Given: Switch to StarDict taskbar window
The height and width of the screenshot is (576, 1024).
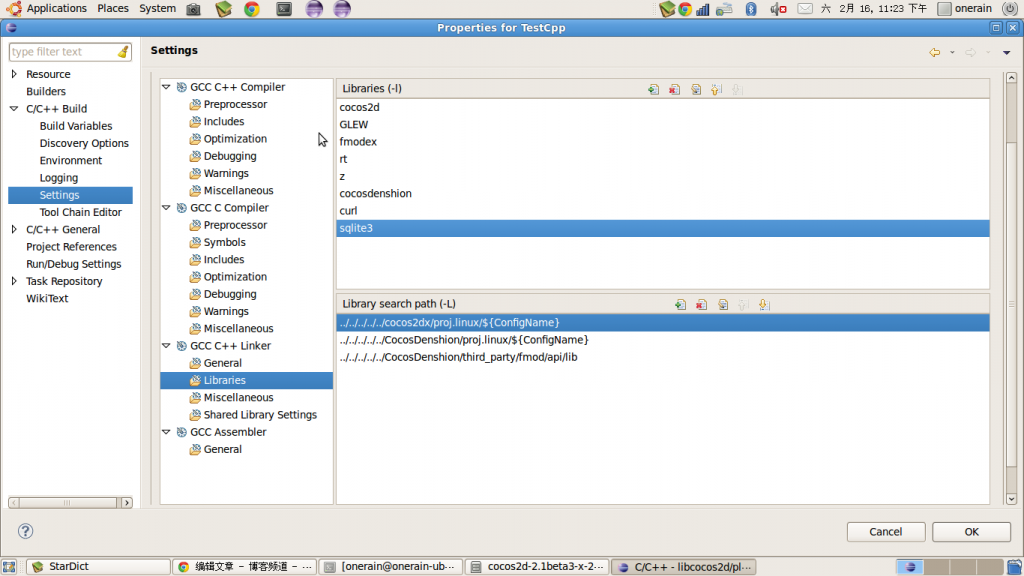Looking at the screenshot, I should tap(98, 566).
